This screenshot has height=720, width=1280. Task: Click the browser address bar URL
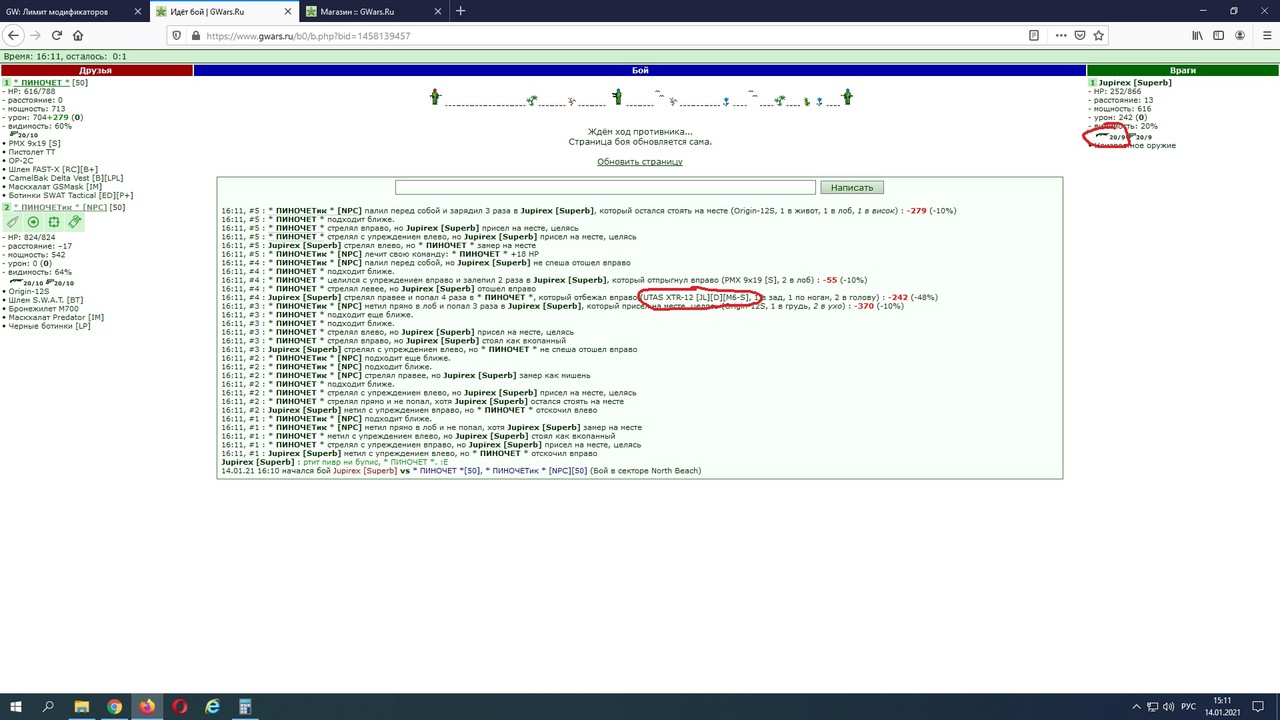coord(308,36)
